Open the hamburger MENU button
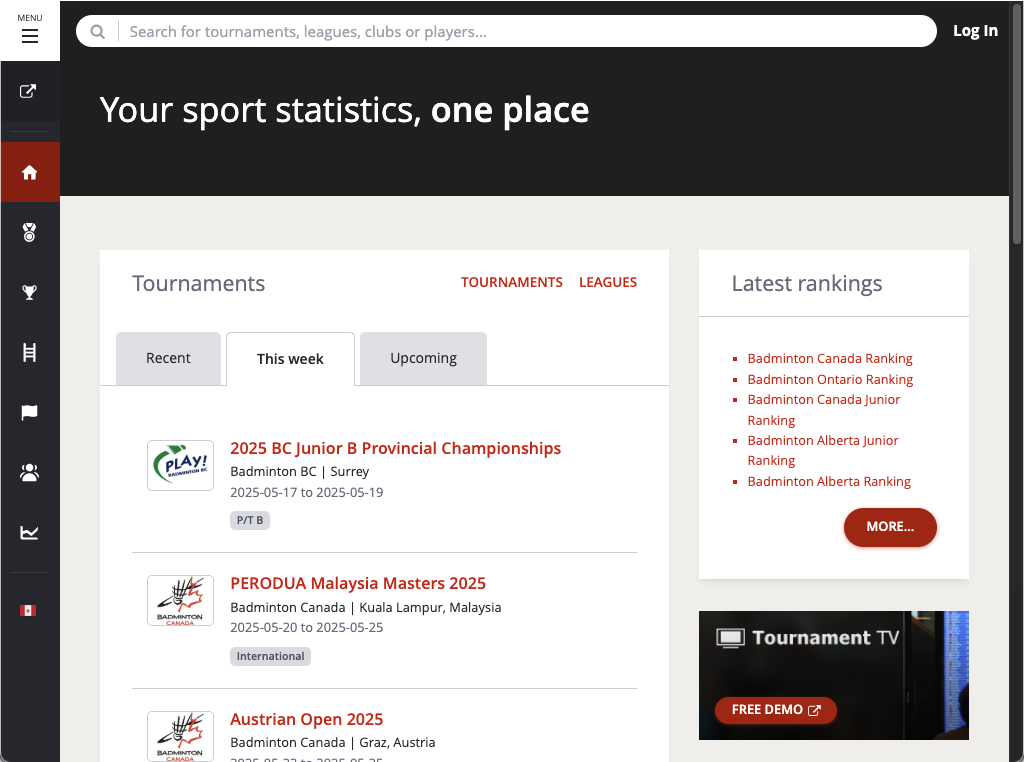The height and width of the screenshot is (762, 1024). click(29, 30)
